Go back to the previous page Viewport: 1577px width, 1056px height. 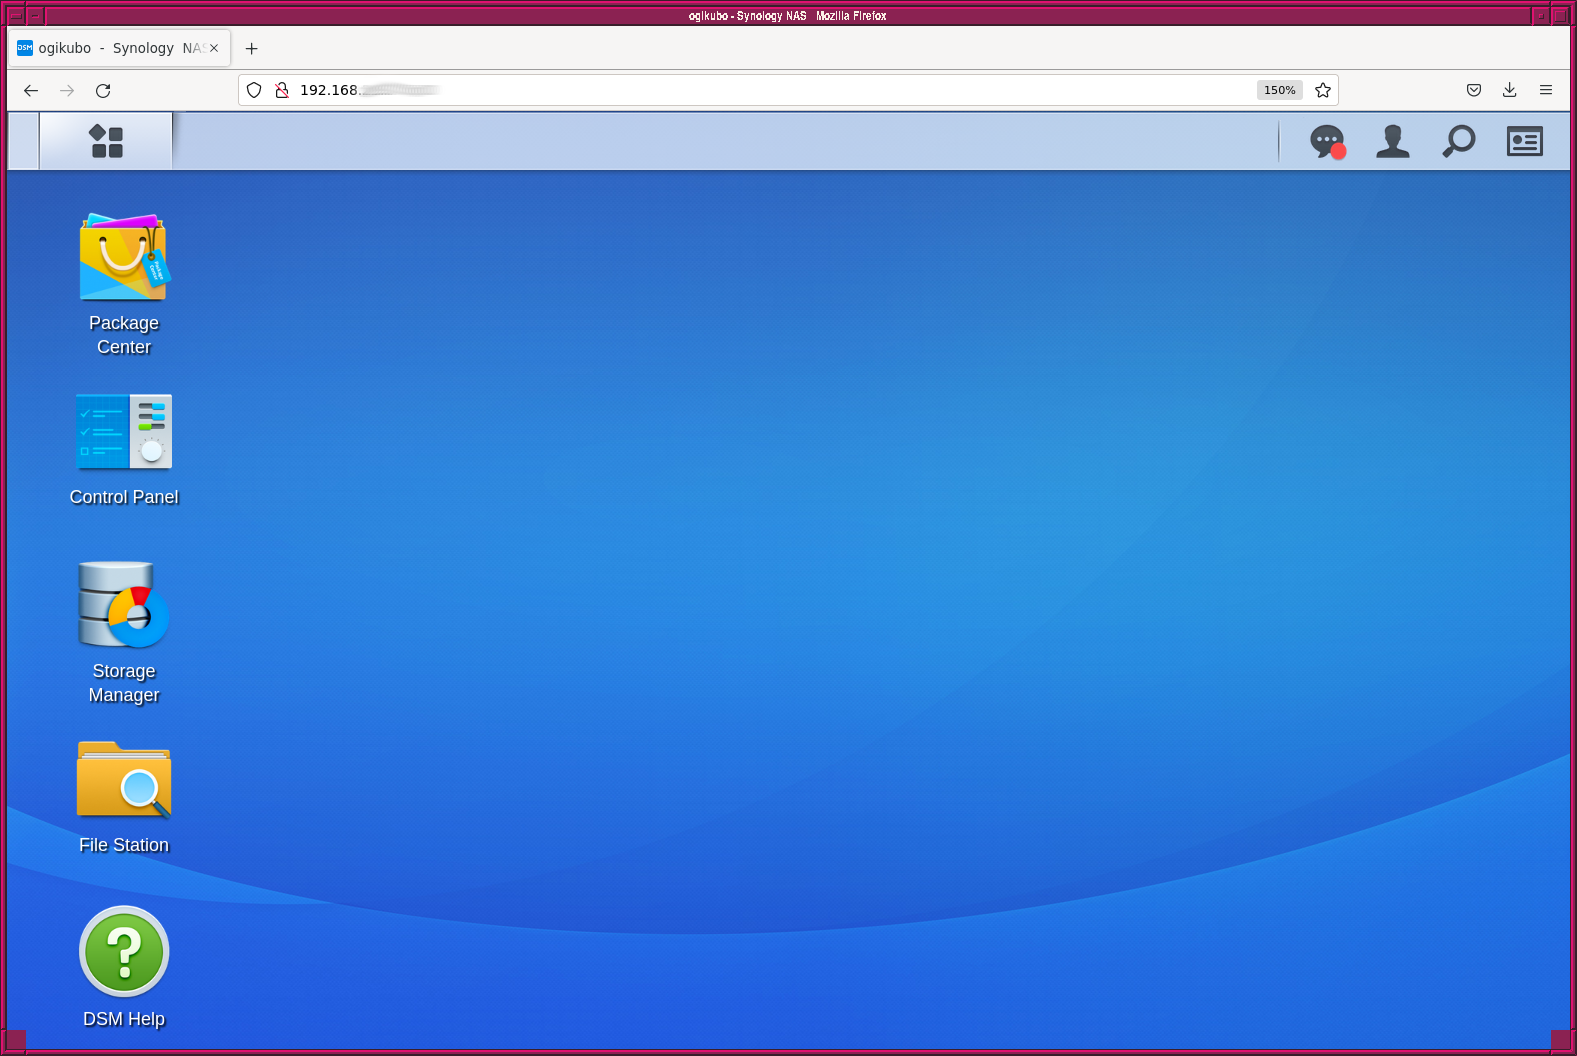(31, 91)
